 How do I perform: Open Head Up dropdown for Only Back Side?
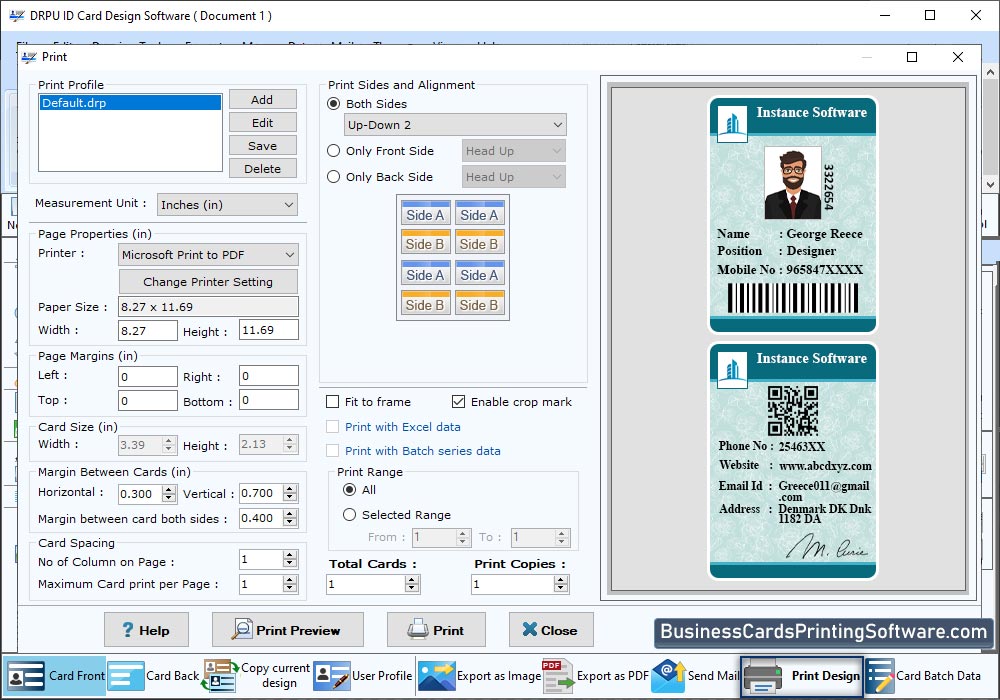[x=513, y=177]
